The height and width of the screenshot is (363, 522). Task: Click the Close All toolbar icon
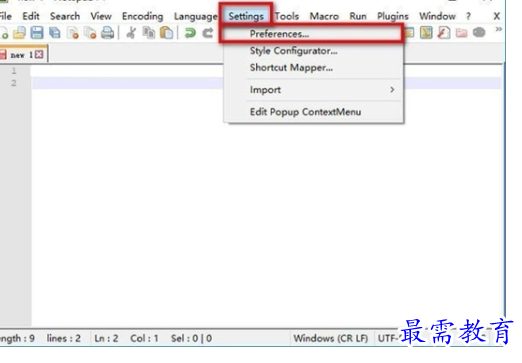[90, 33]
